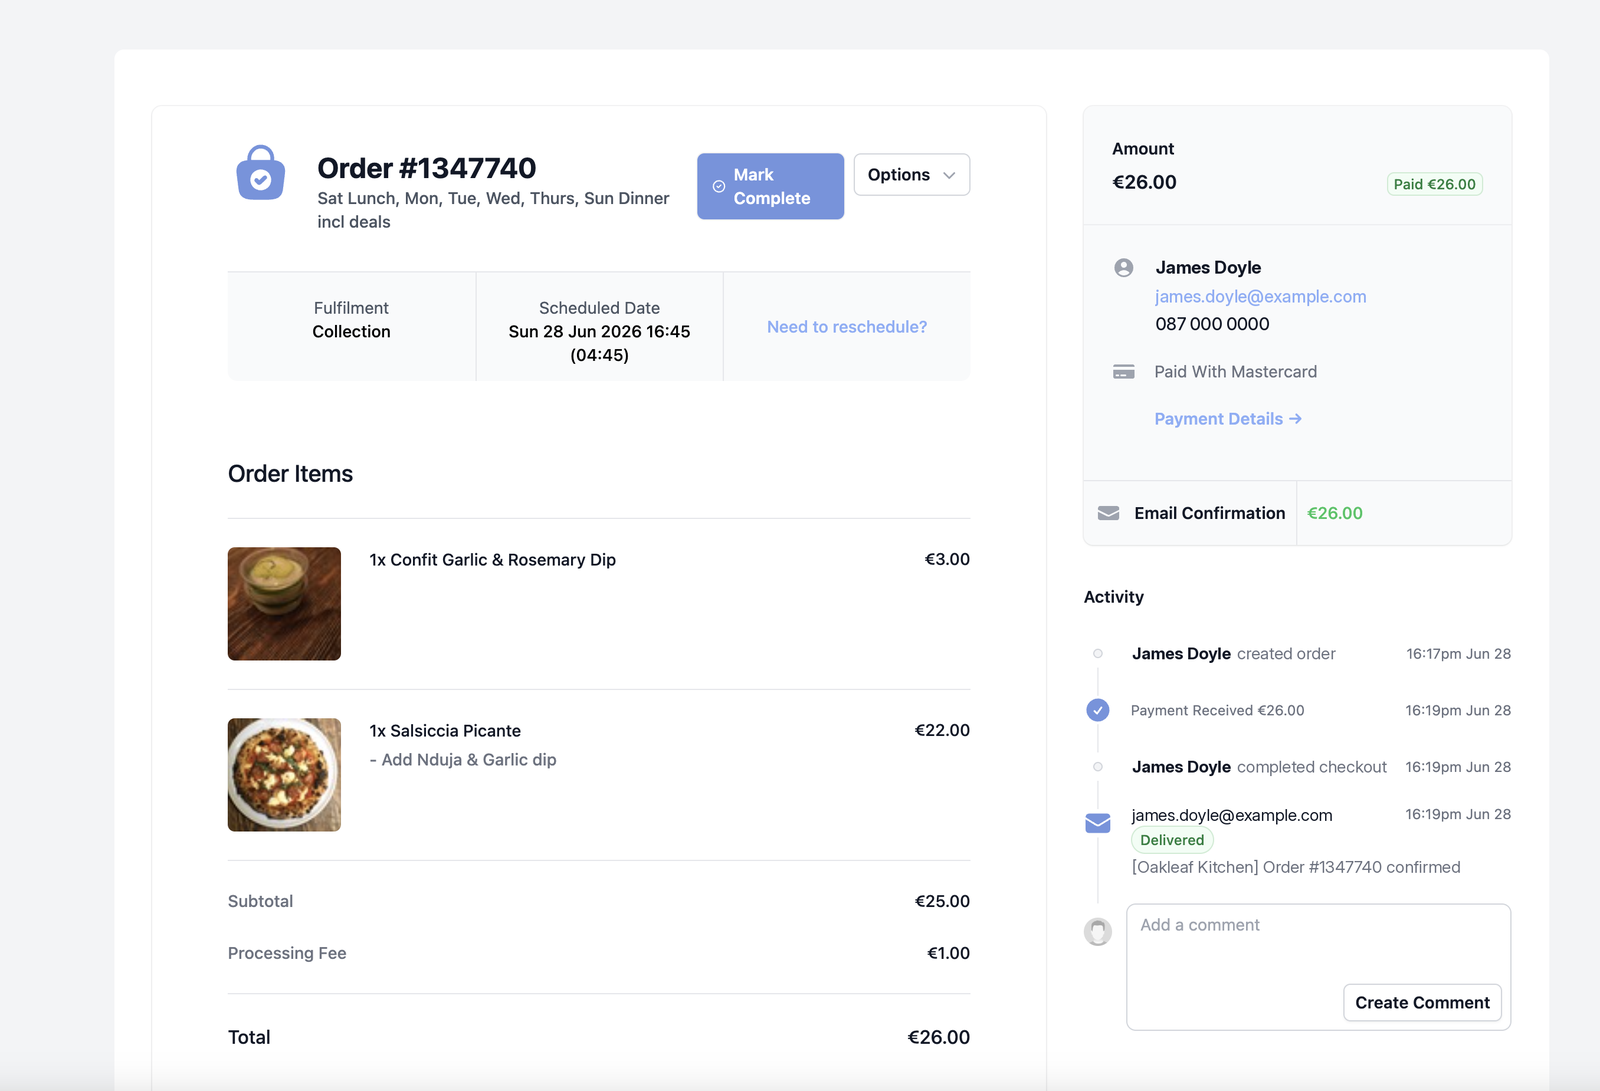Click the order bag icon beside Order #1347740
The image size is (1600, 1091).
[x=260, y=172]
